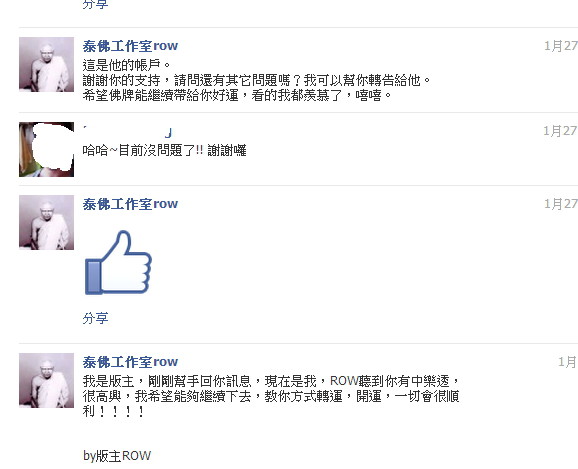
Task: Click the reply text 哈哈~目前沒問題了!! 謝謝囉
Action: pyautogui.click(x=164, y=150)
